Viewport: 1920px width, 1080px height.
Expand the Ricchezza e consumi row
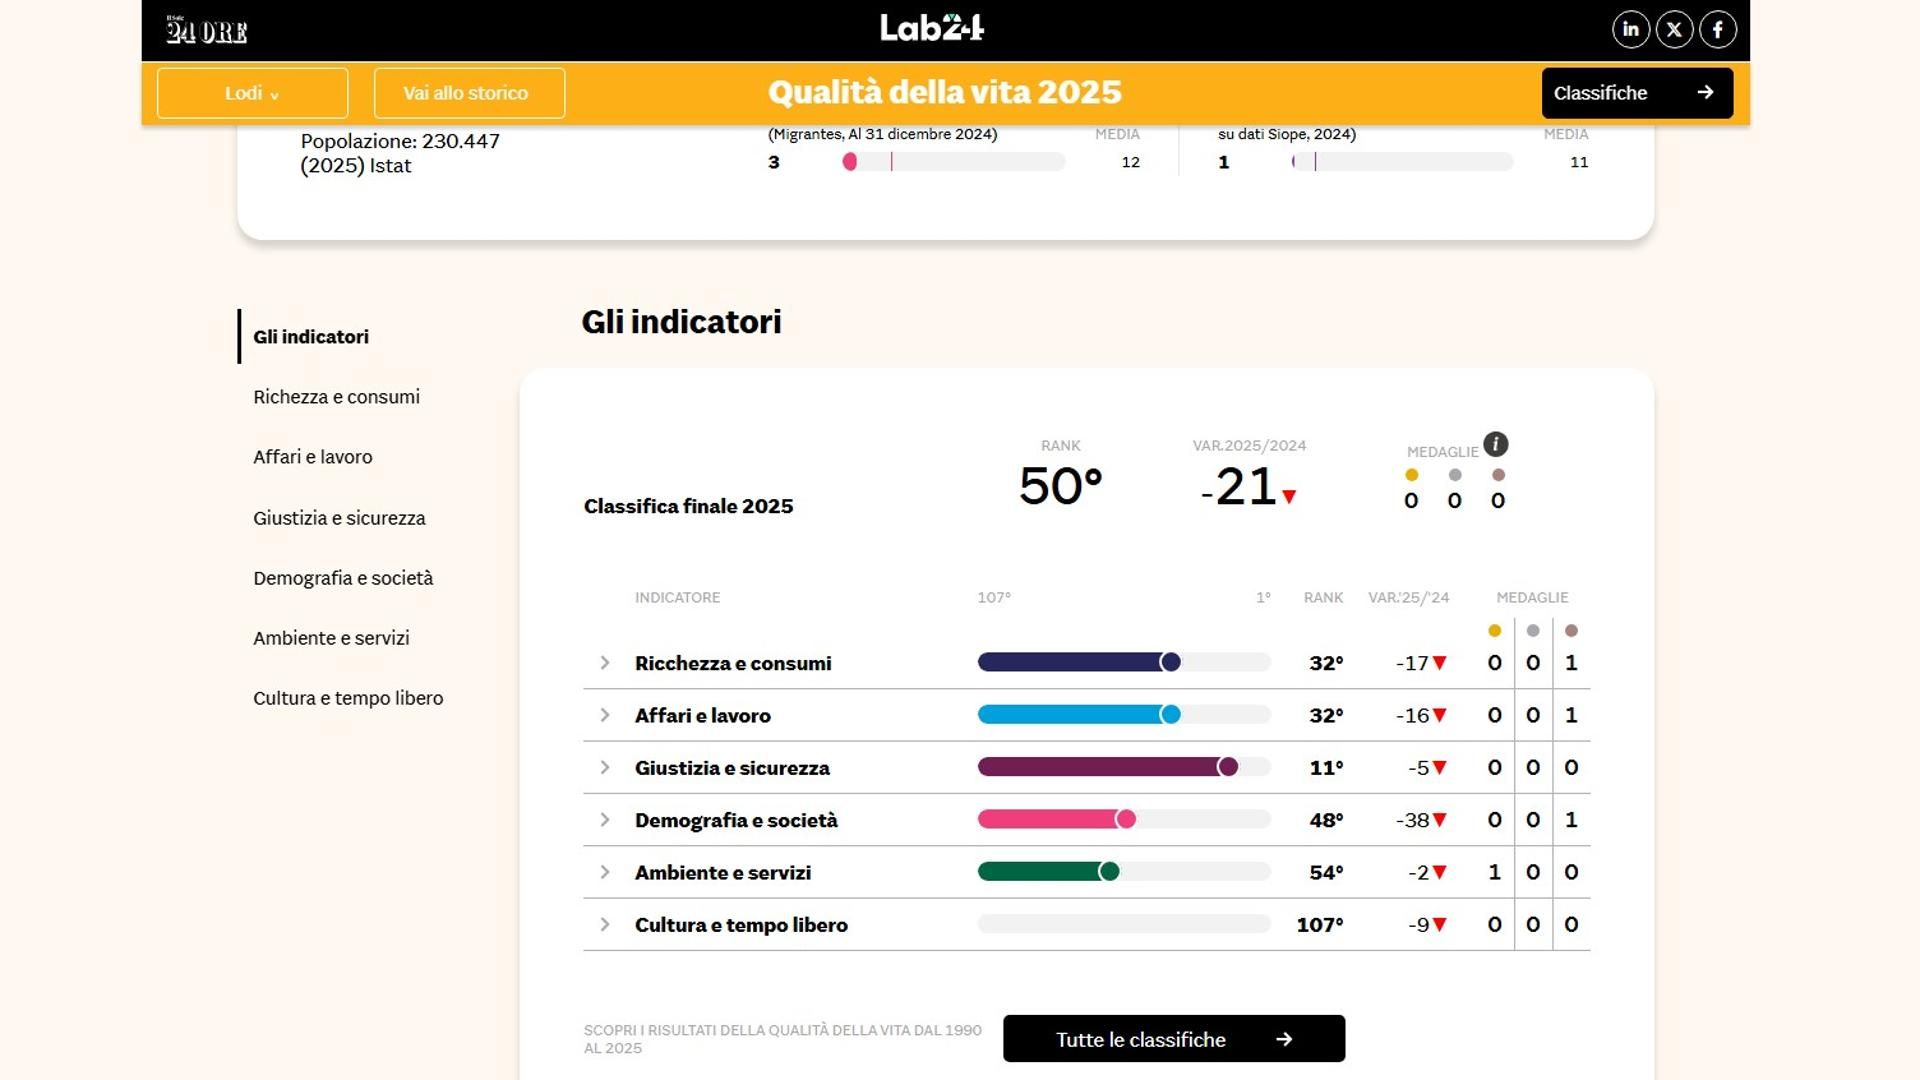[x=604, y=663]
